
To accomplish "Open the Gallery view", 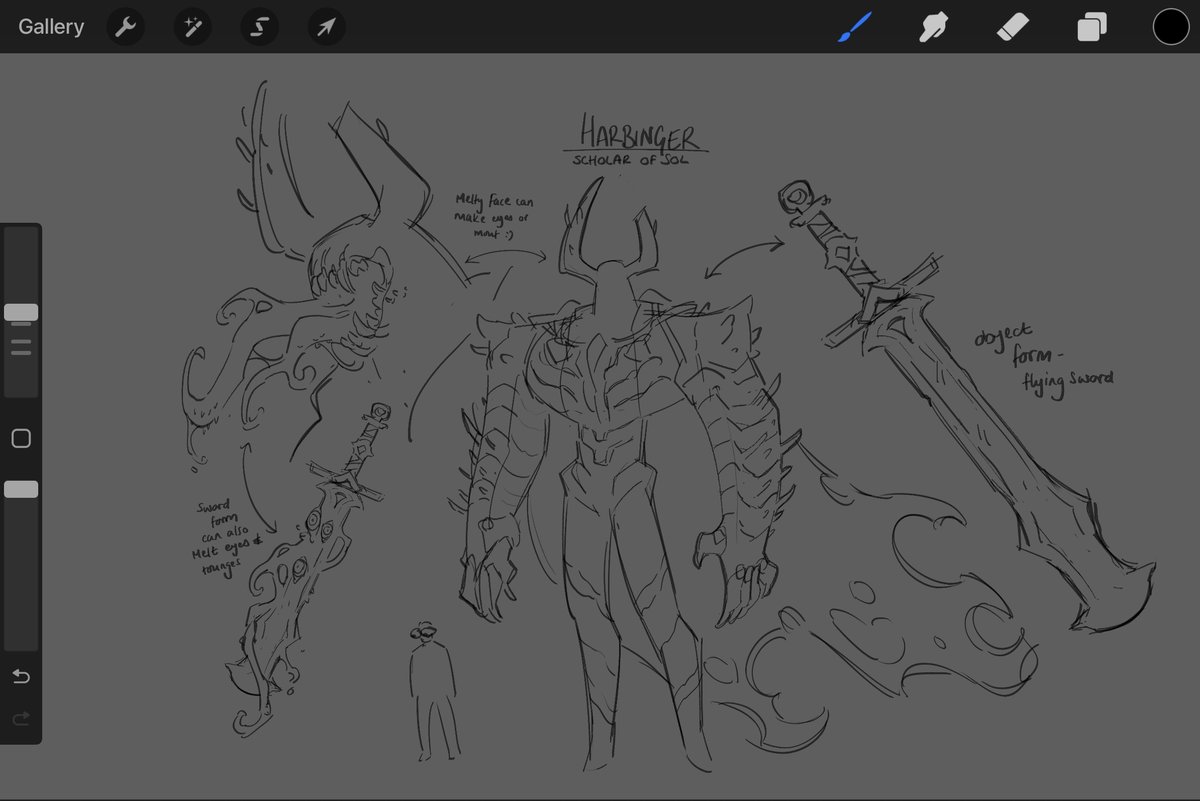I will pyautogui.click(x=51, y=27).
